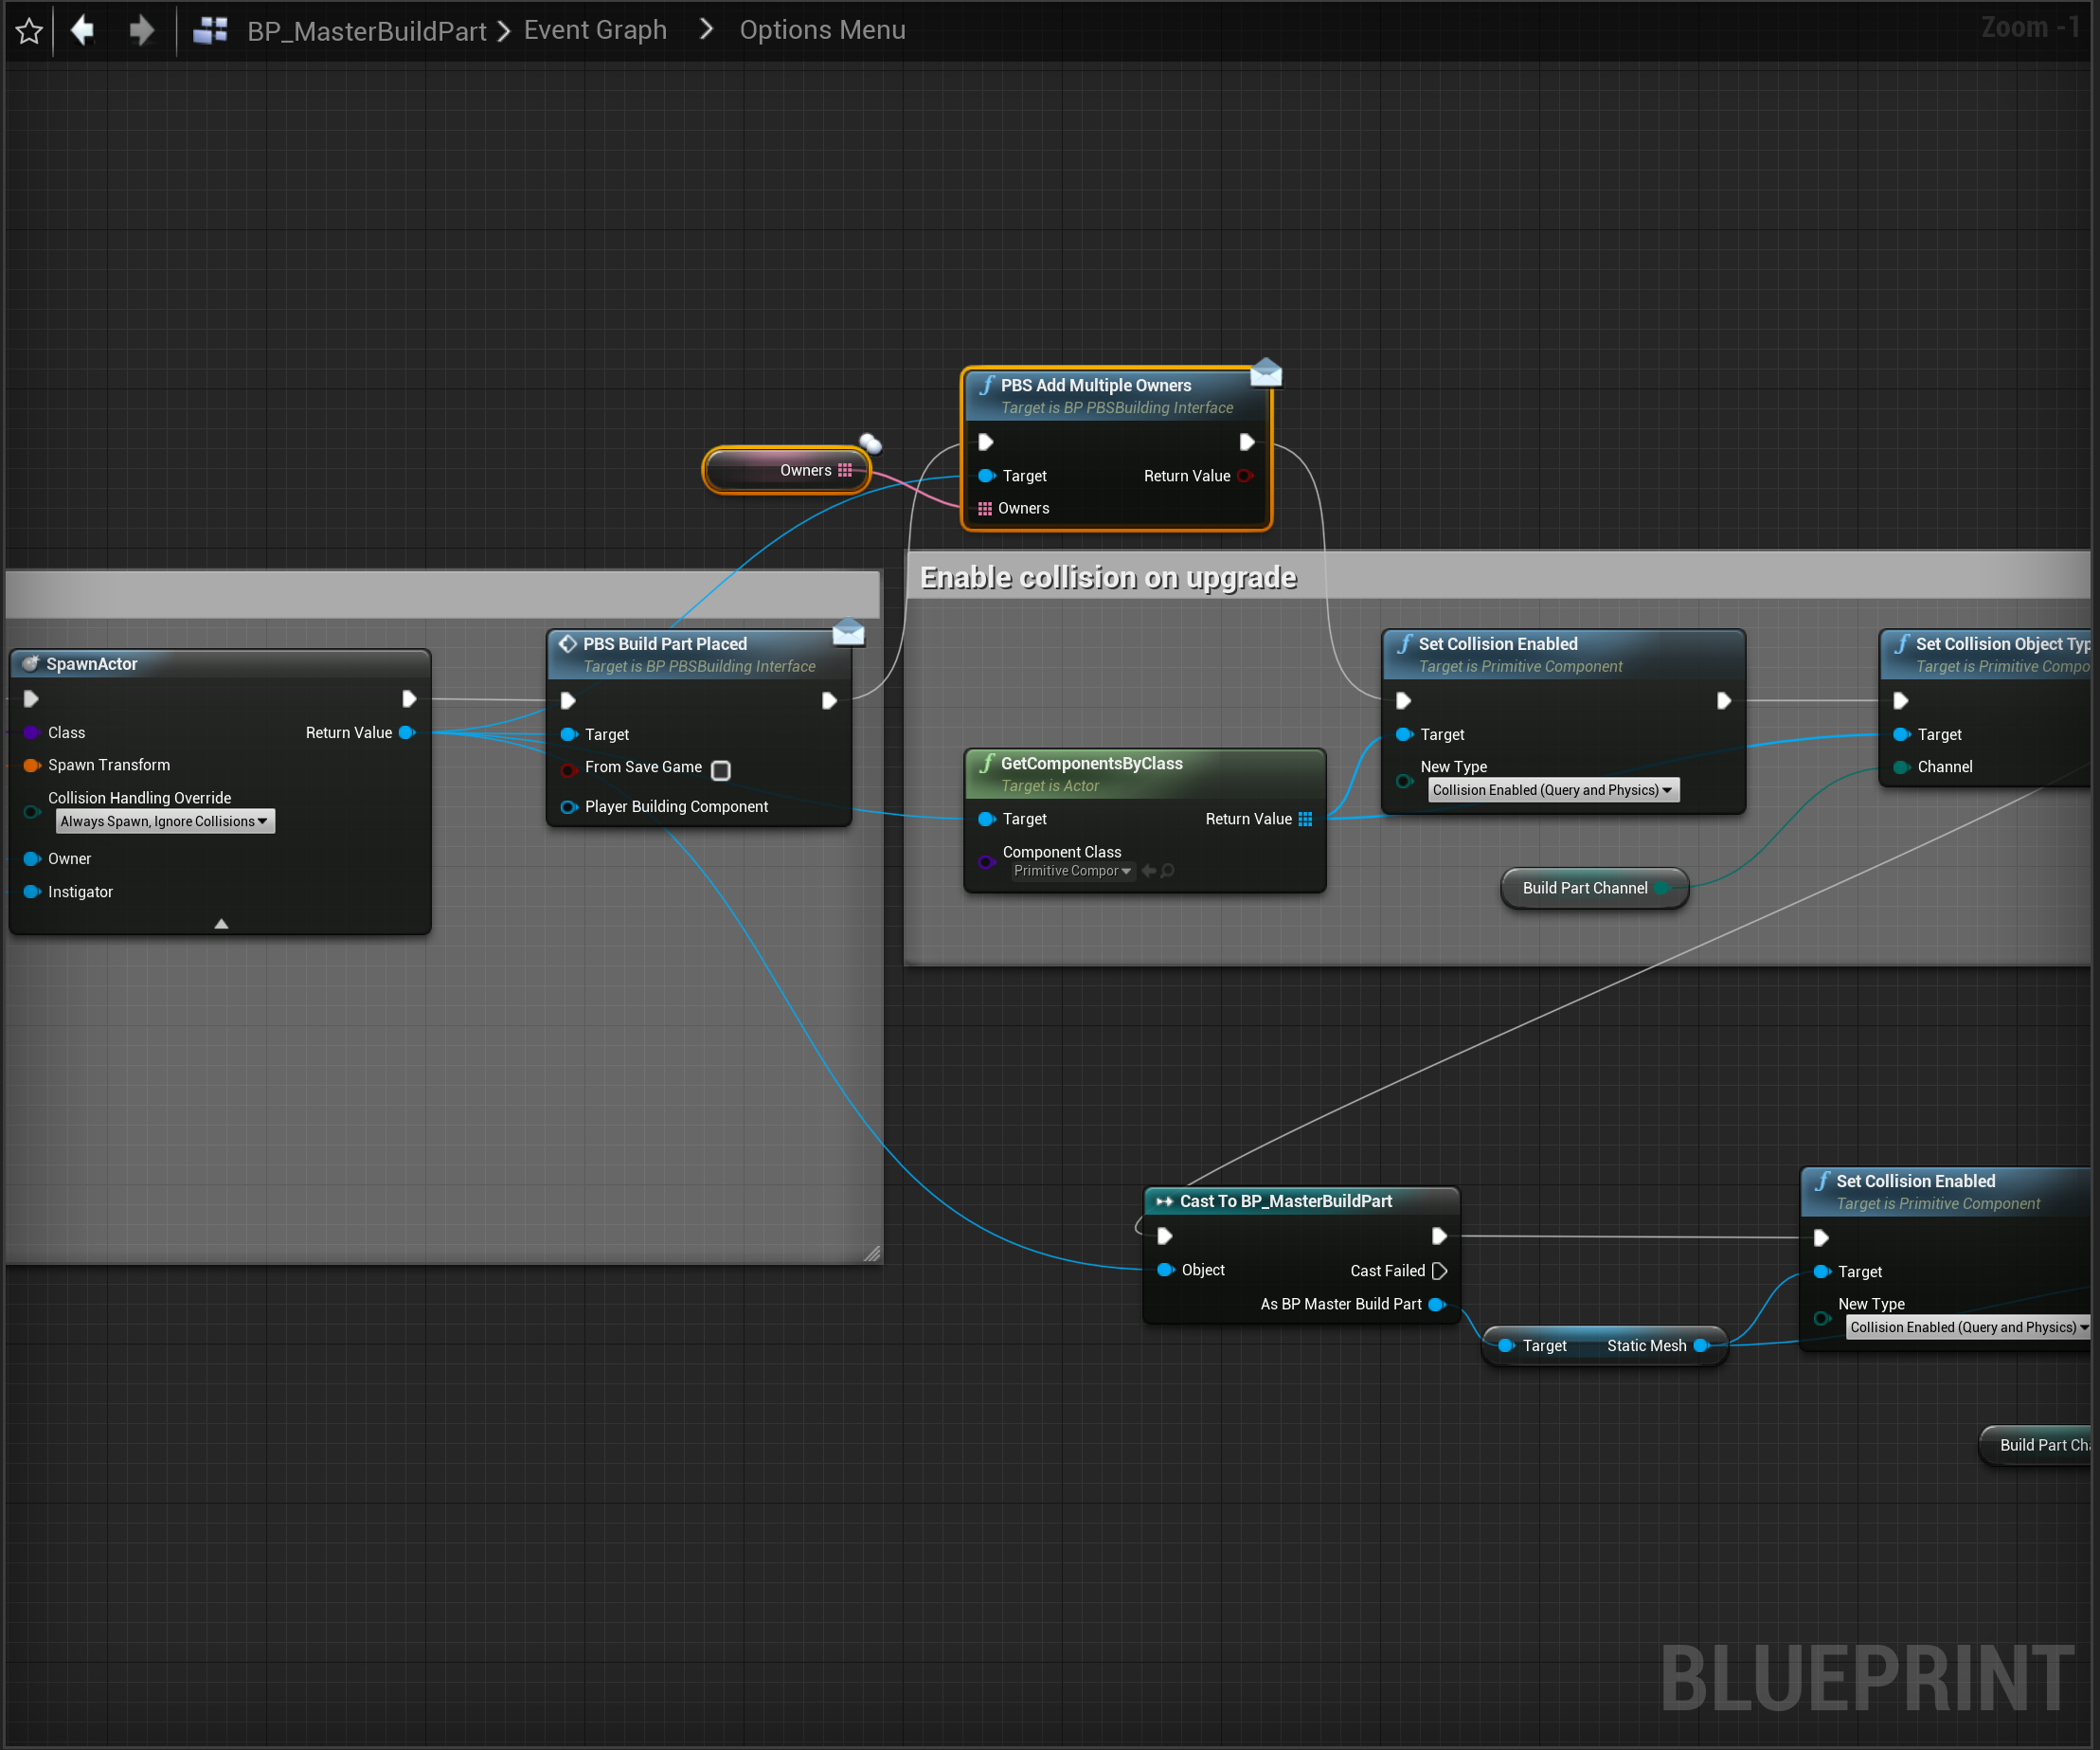Toggle the From Save Game checkbox
2100x1750 pixels.
[720, 769]
